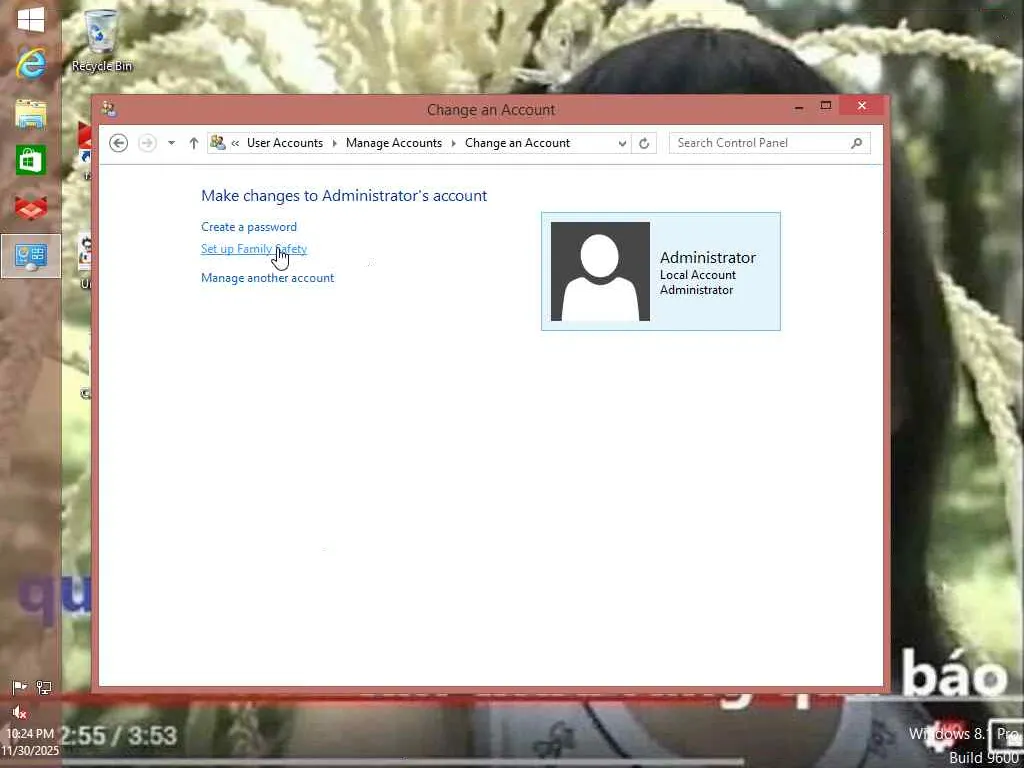Click the Forward arrow in Control Panel
Screen dimensions: 1024x768
tap(148, 143)
